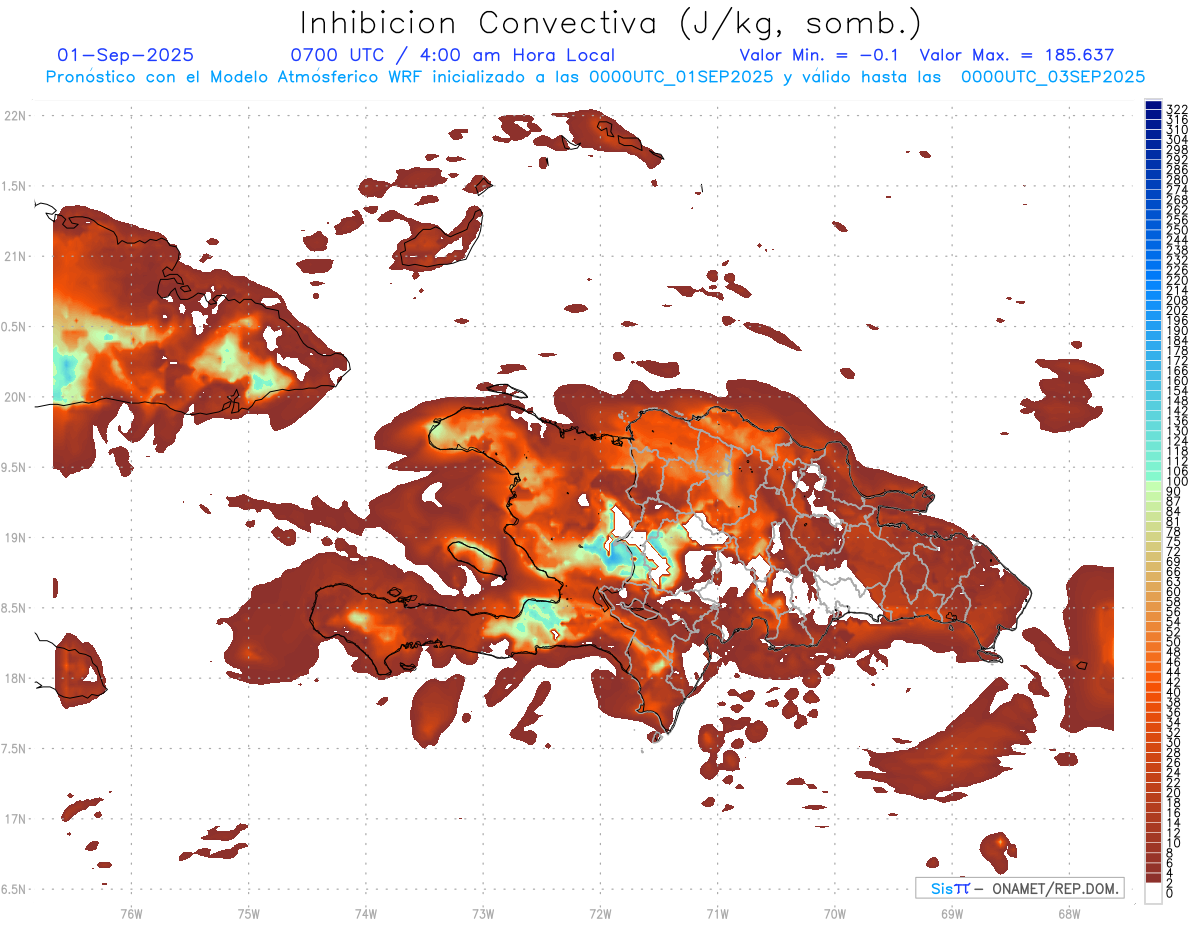Click the '21N' latitude label
Image resolution: width=1200 pixels, height=927 pixels.
pyautogui.click(x=15, y=256)
